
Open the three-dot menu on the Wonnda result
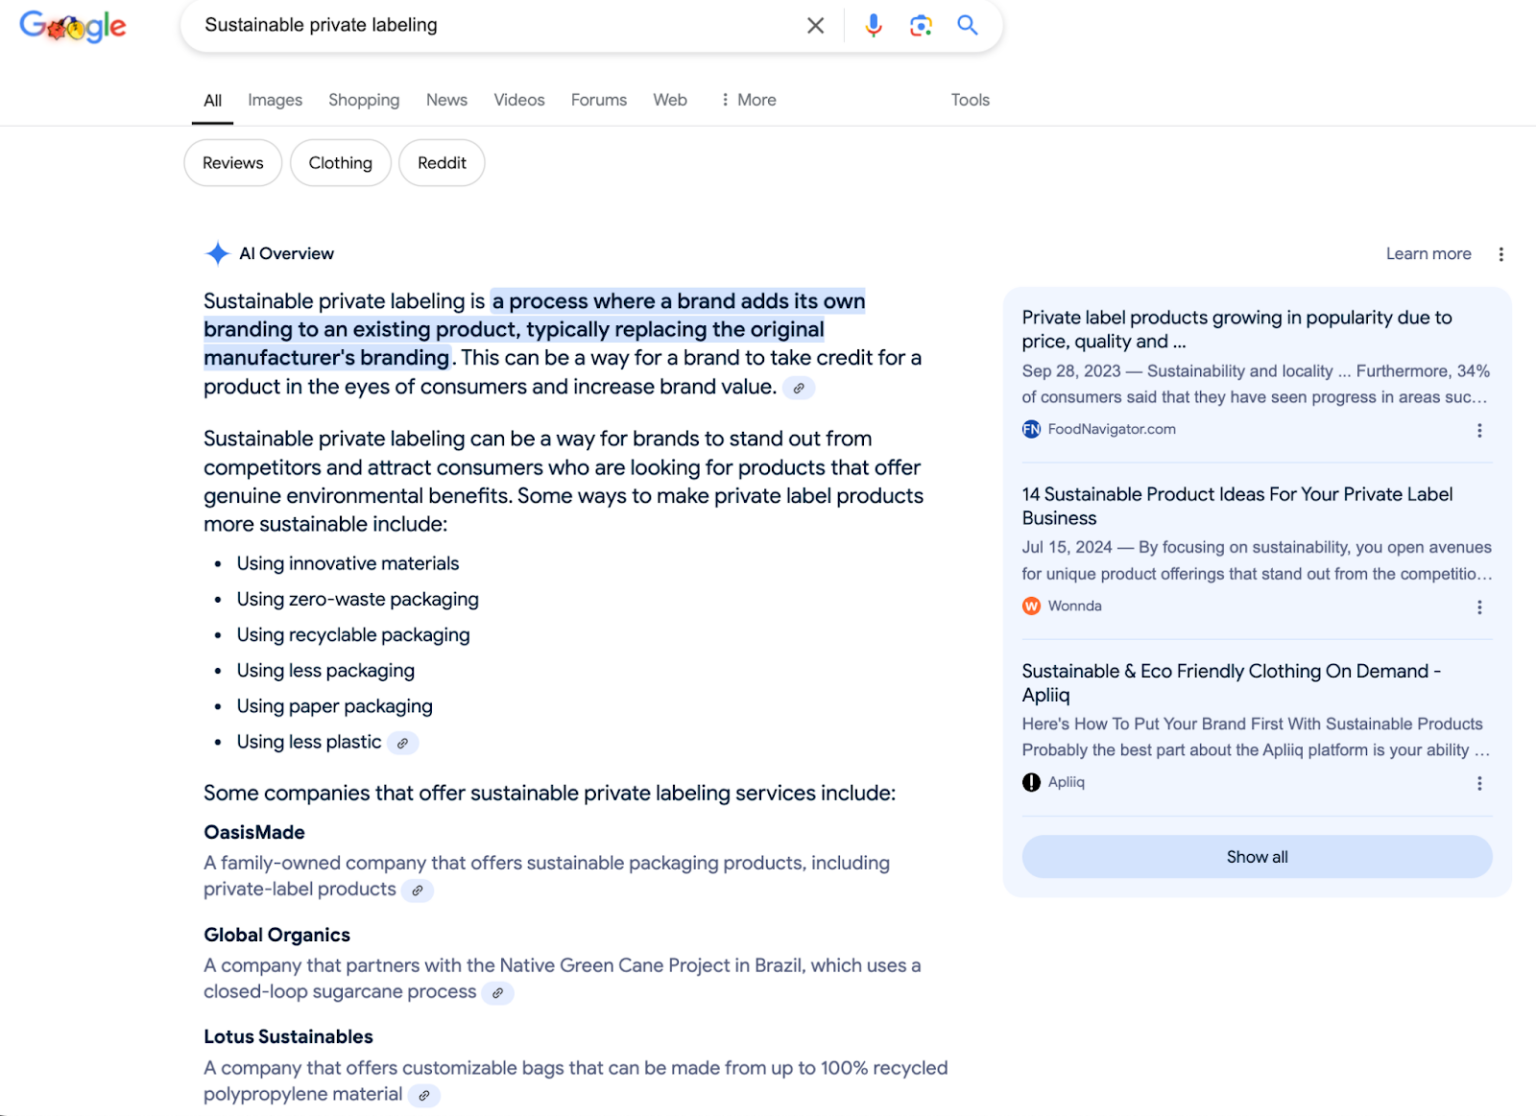point(1480,607)
